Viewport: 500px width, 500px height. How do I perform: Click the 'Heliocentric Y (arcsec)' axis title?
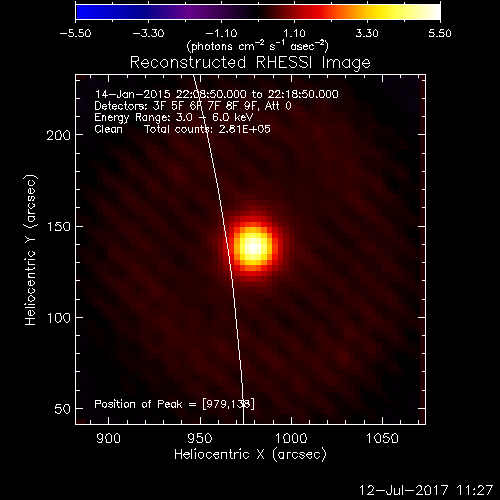click(x=30, y=250)
